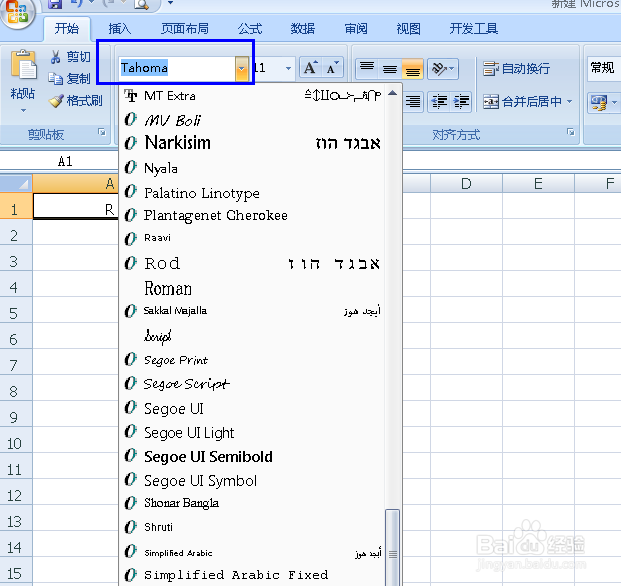Open Customize Quick Access Toolbar arrow
This screenshot has width=621, height=586.
coord(170,3)
